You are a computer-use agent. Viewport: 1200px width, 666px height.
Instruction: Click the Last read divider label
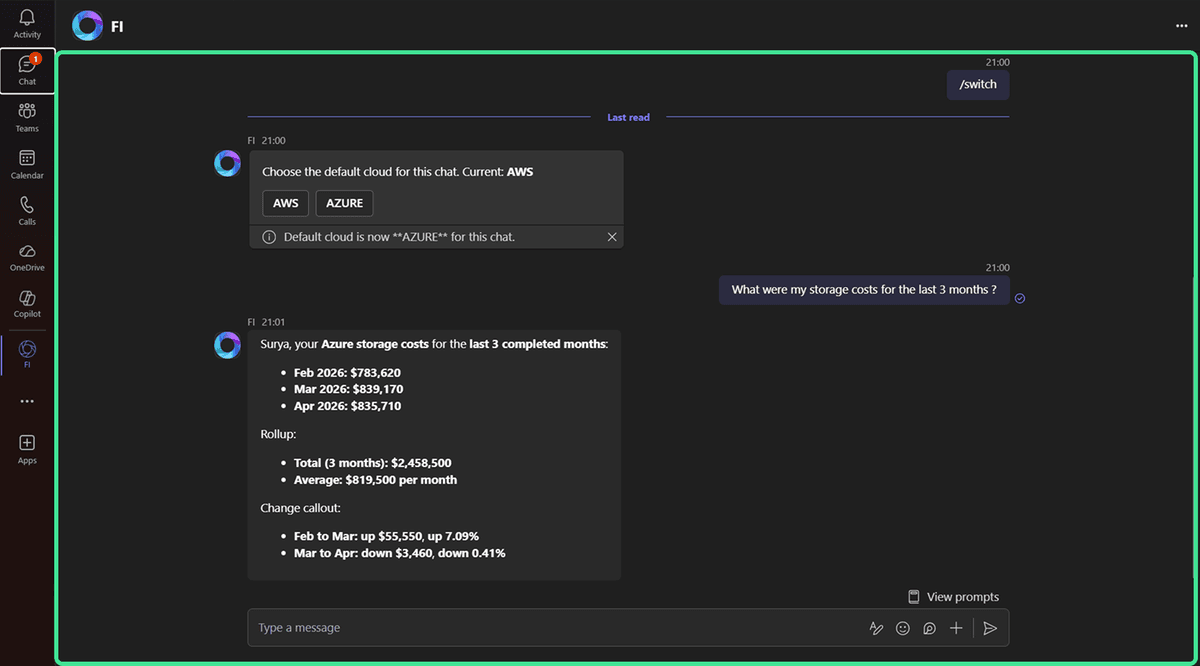pos(628,117)
